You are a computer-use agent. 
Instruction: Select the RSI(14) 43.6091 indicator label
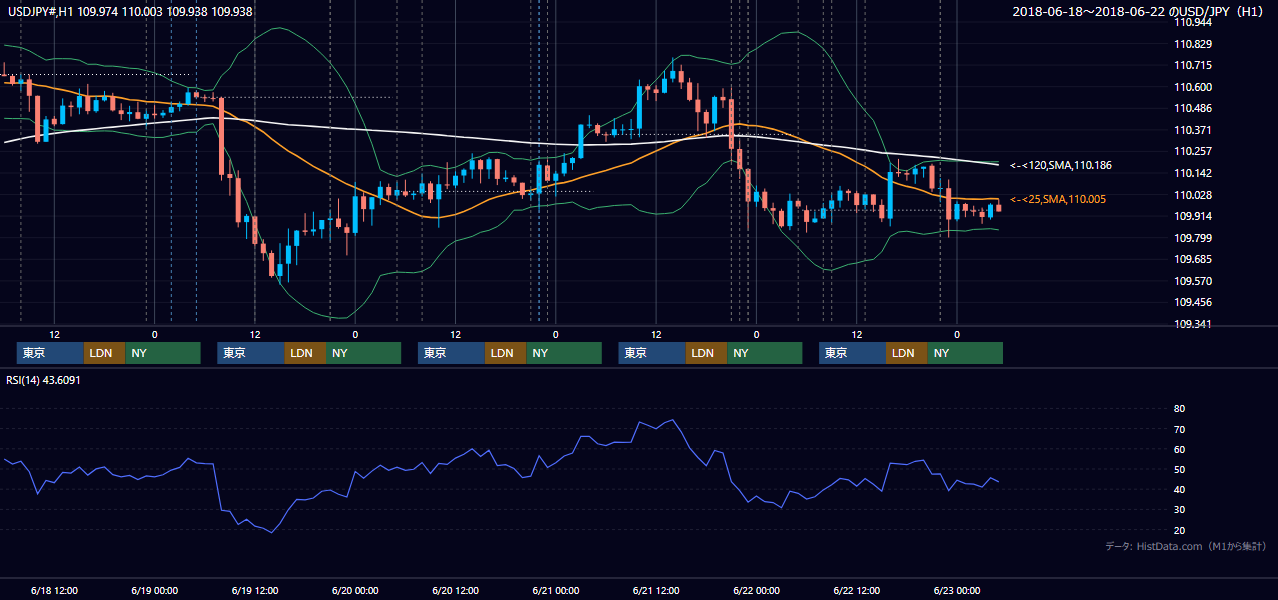[43, 380]
